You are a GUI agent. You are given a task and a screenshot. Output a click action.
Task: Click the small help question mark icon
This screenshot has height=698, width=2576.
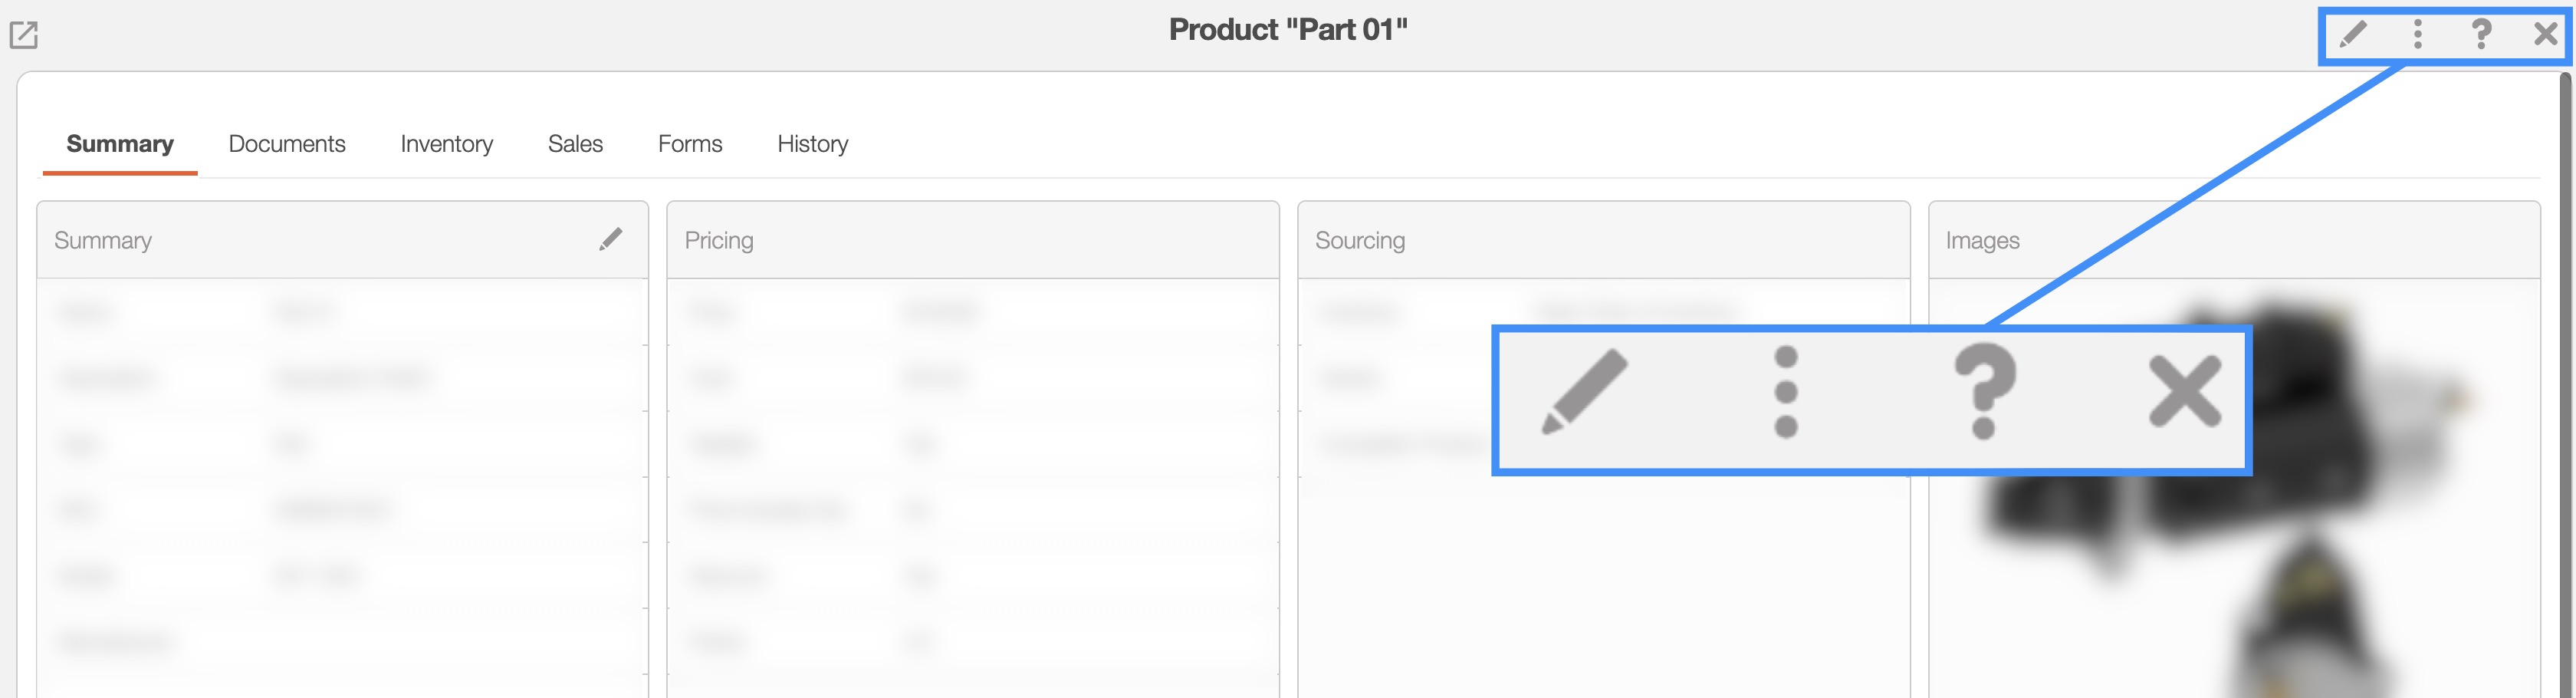click(2481, 34)
